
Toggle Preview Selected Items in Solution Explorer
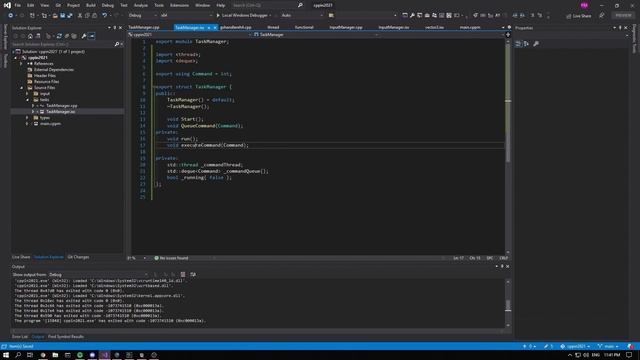coord(92,36)
